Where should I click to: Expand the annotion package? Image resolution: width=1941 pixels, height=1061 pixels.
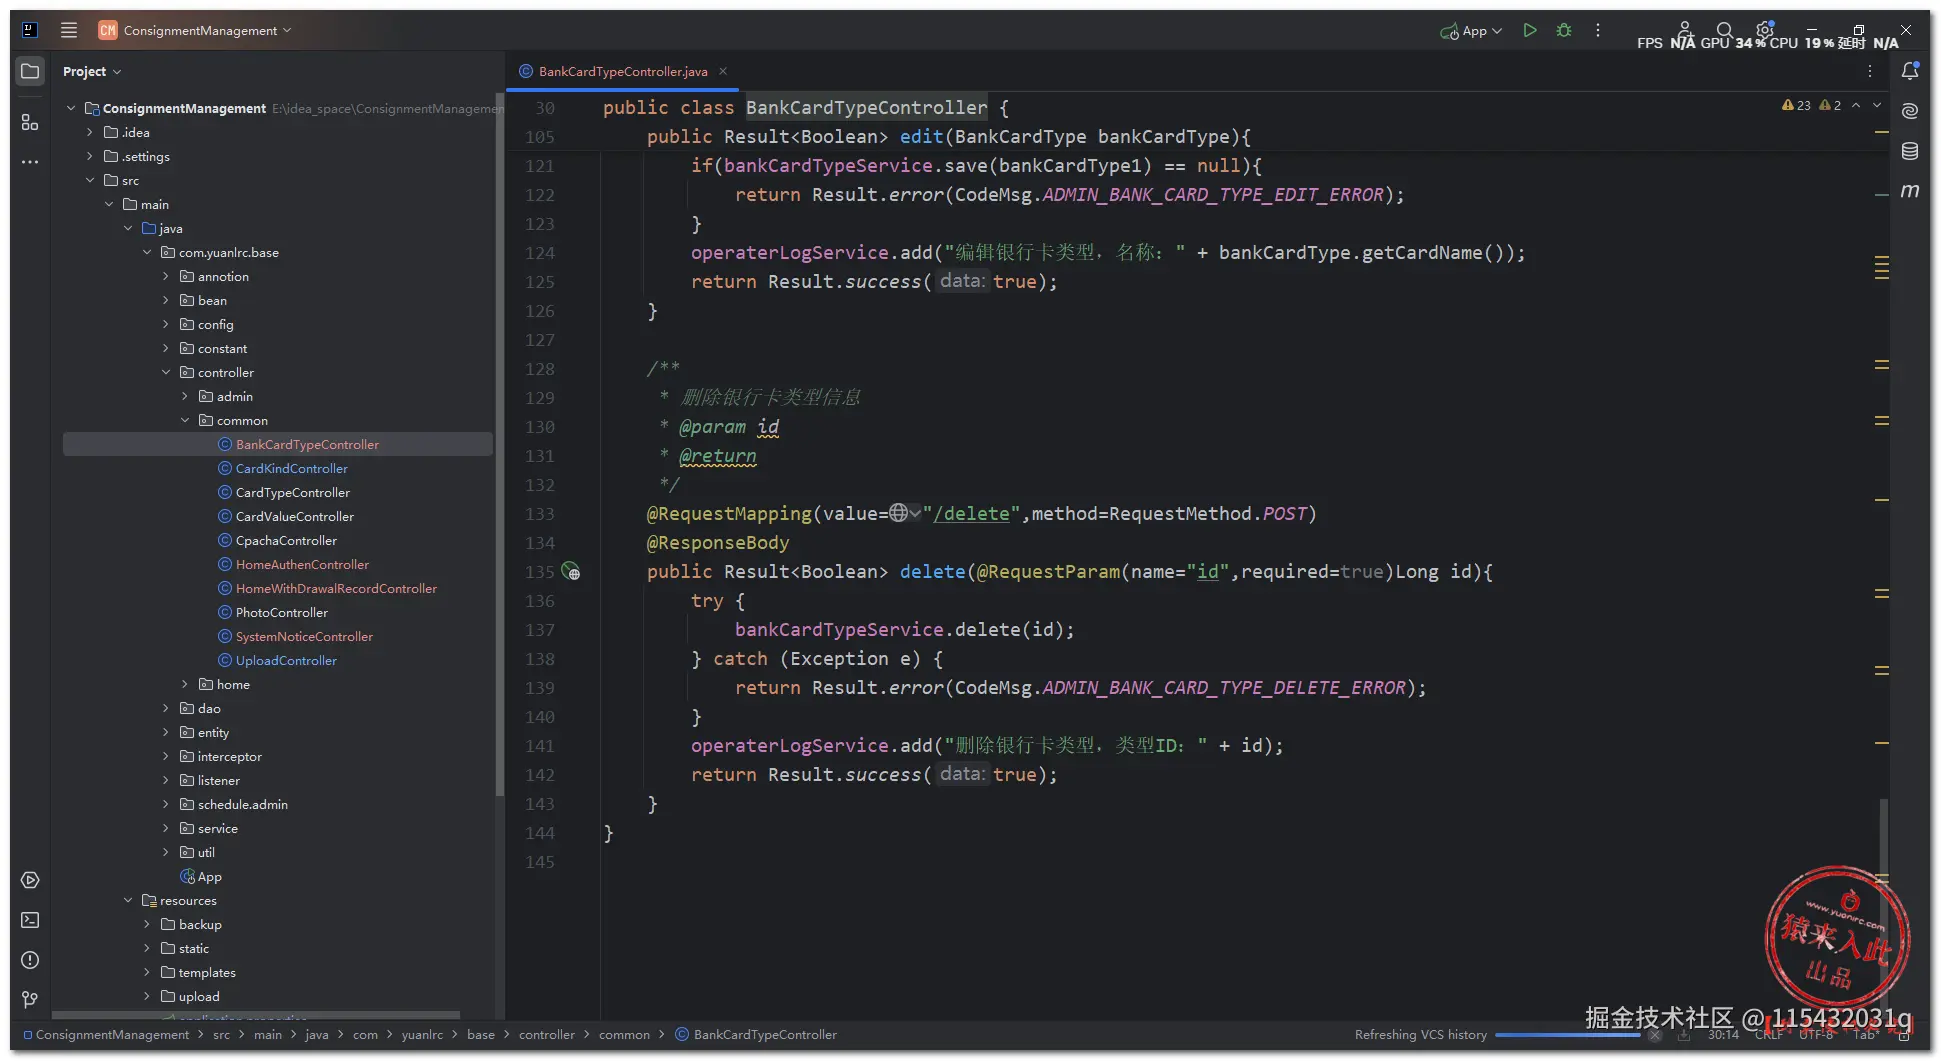(x=166, y=276)
